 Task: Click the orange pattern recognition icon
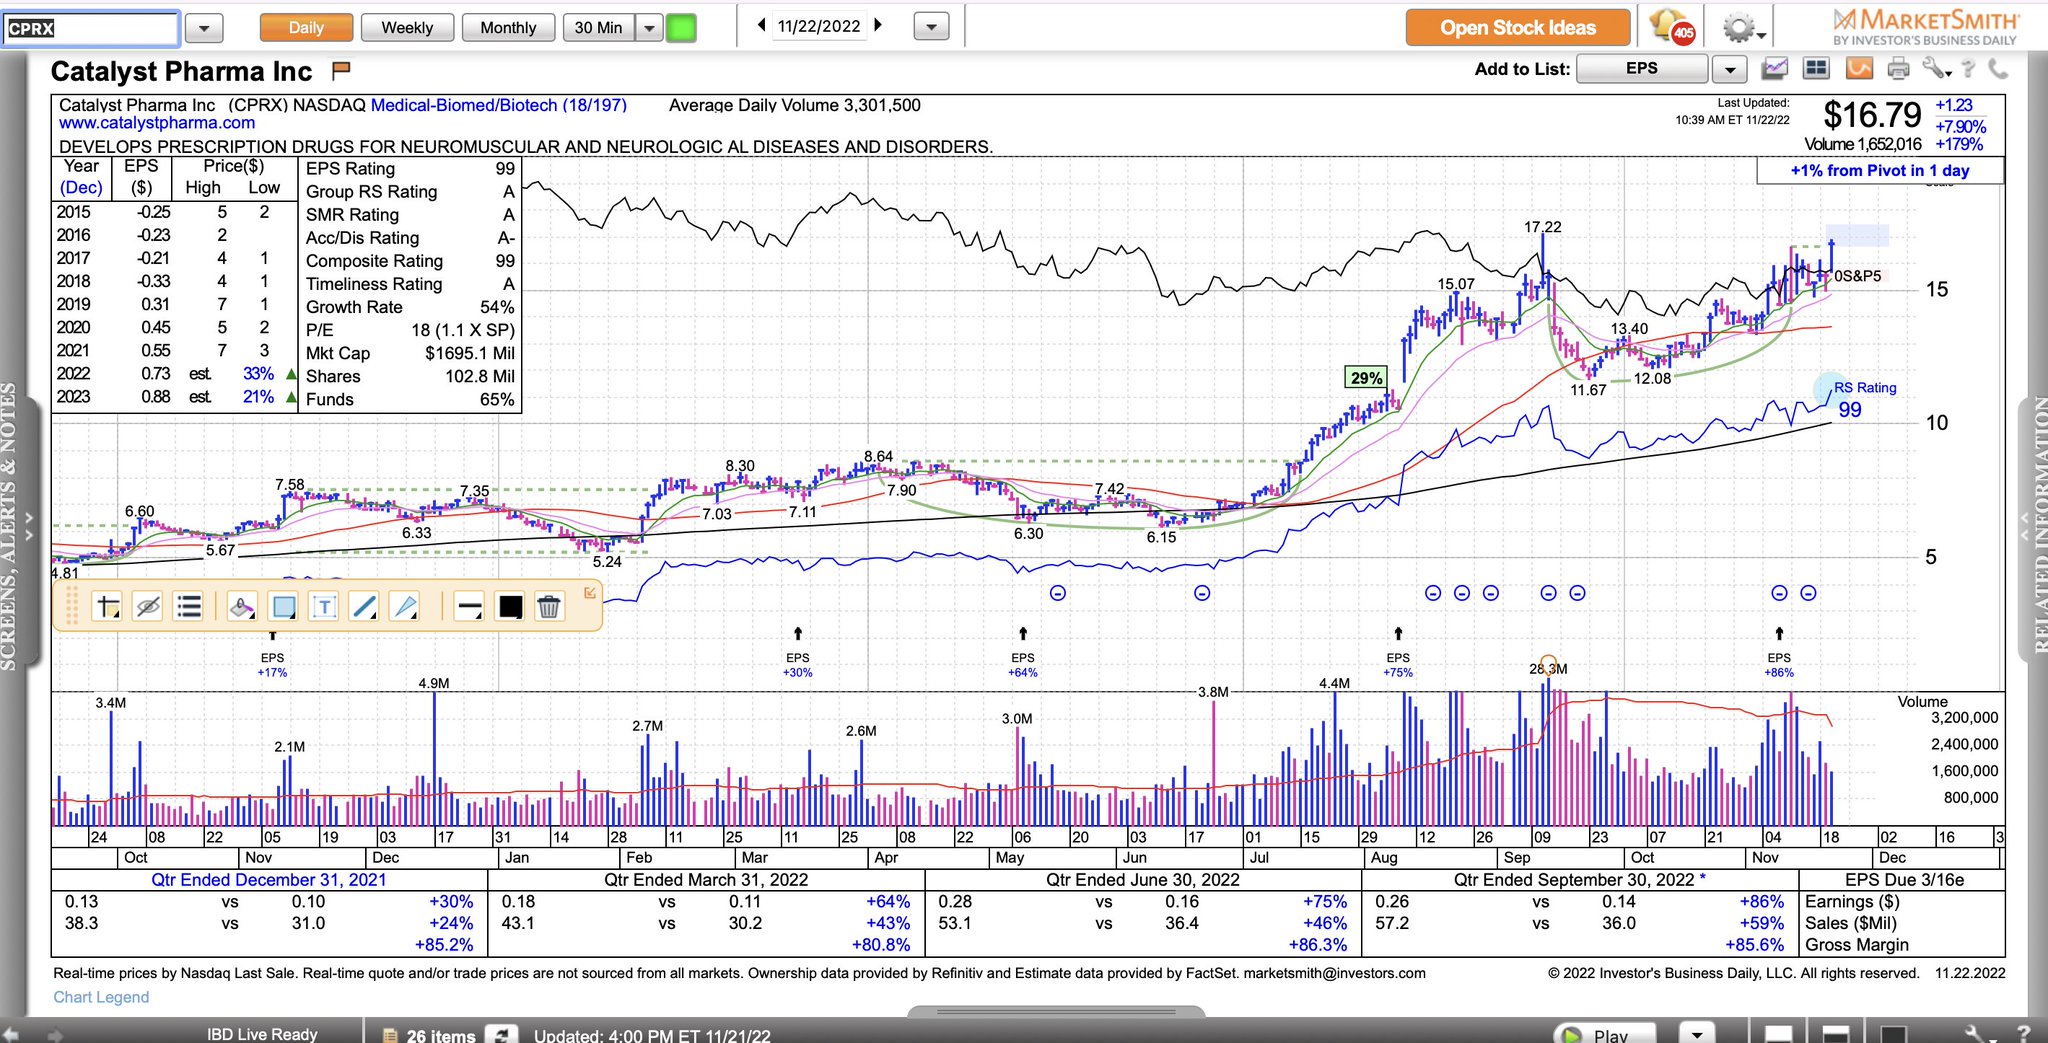click(x=1859, y=69)
